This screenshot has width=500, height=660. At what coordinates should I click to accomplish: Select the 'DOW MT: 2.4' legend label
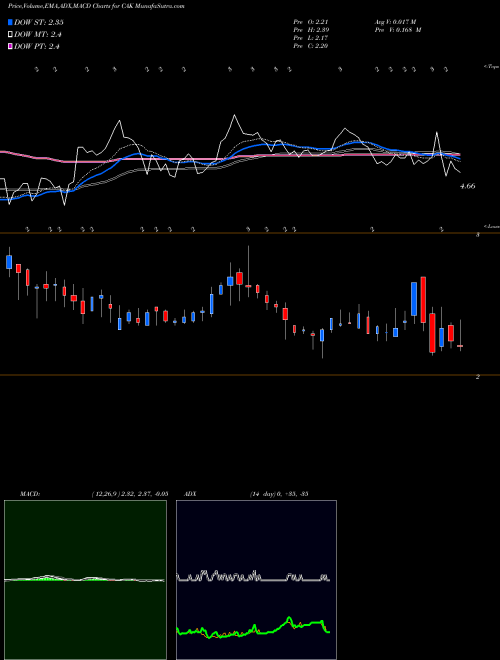click(x=38, y=35)
